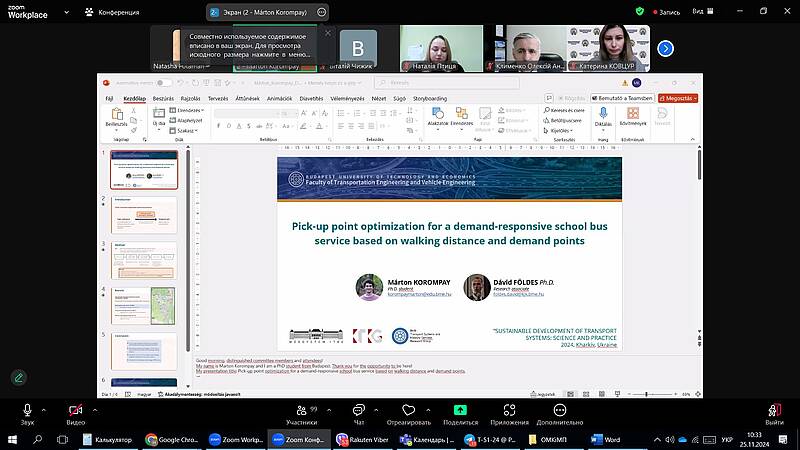Viewport: 800px width, 450px height.
Task: Switch to the Tervezés ribbon tab
Action: (x=218, y=98)
